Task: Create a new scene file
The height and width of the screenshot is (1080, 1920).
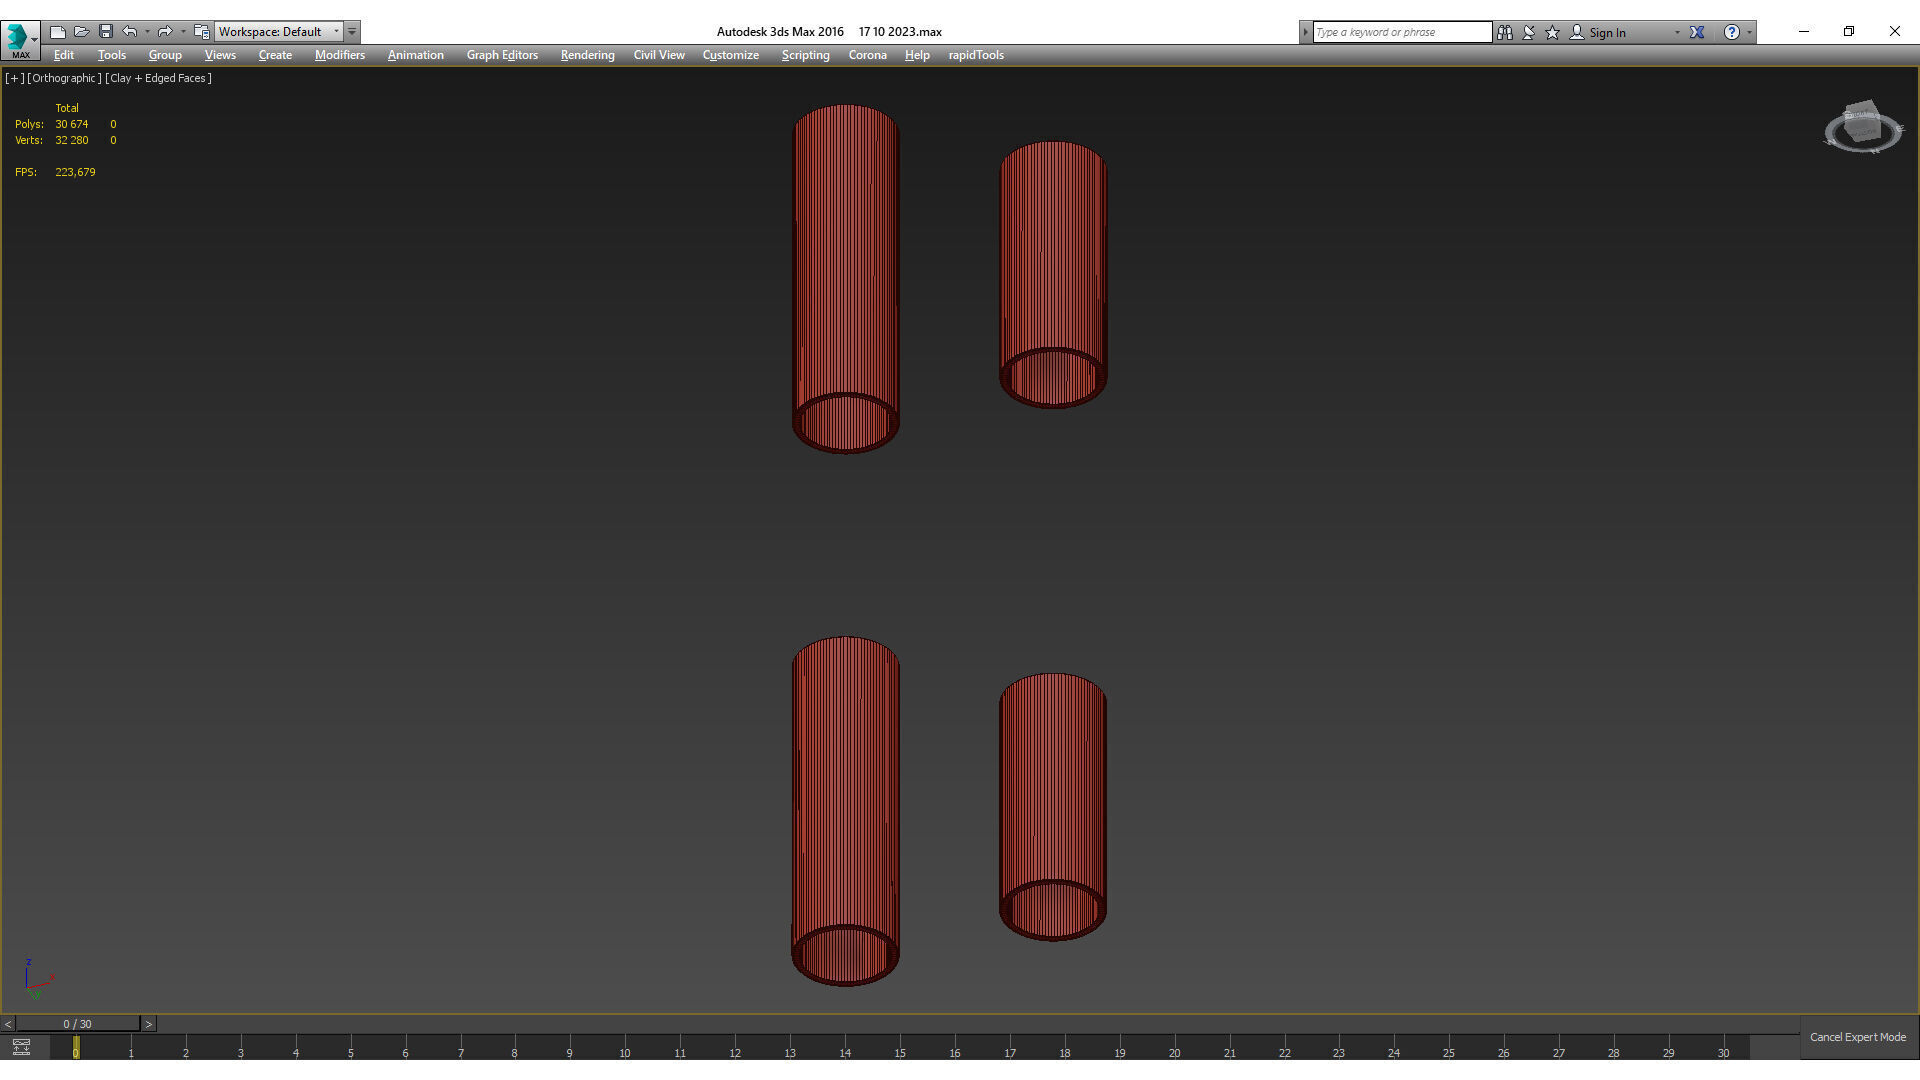Action: [58, 32]
